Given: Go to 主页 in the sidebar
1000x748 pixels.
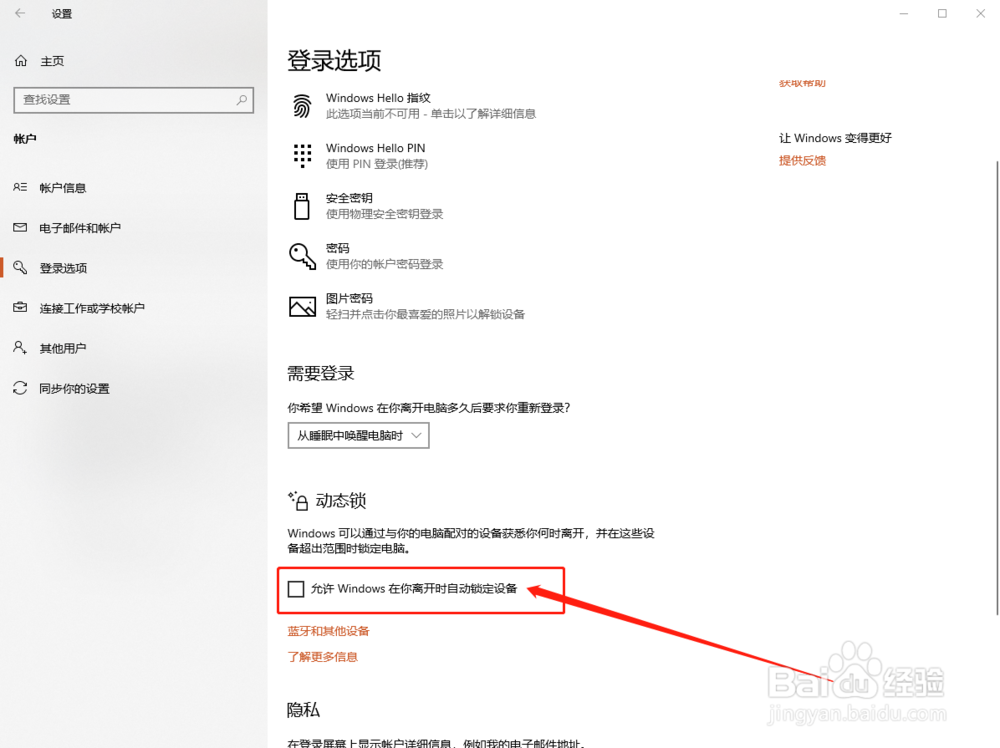Looking at the screenshot, I should pyautogui.click(x=52, y=61).
